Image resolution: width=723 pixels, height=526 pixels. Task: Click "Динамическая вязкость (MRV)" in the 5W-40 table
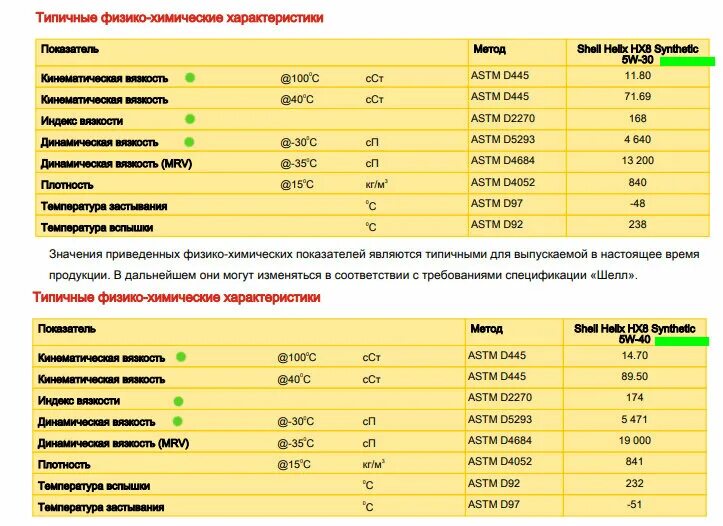[113, 443]
